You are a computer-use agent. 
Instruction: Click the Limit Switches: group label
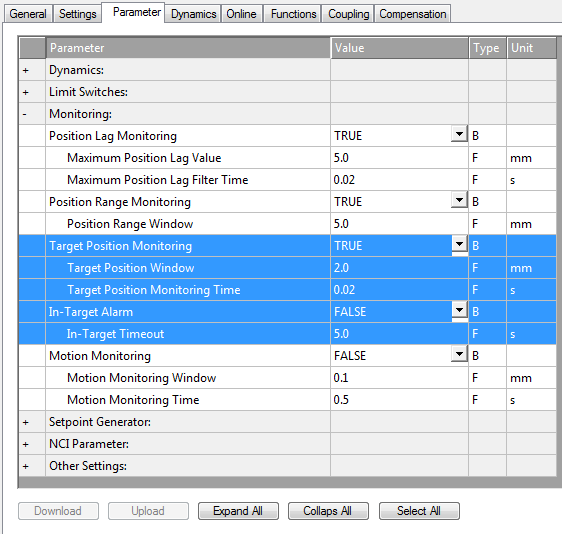[88, 92]
